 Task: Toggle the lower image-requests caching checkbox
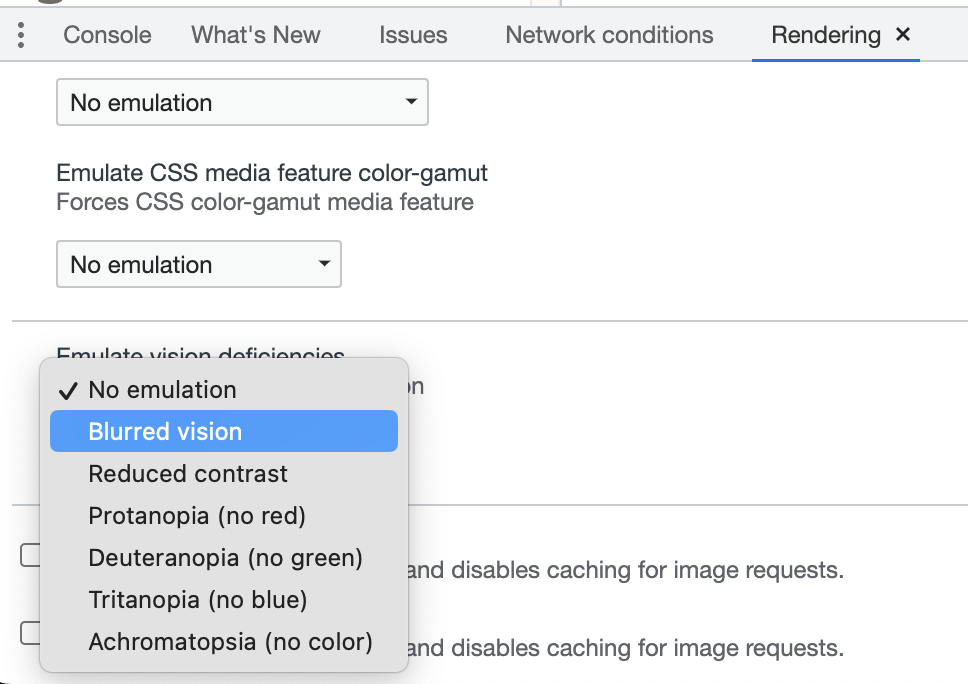[x=30, y=633]
